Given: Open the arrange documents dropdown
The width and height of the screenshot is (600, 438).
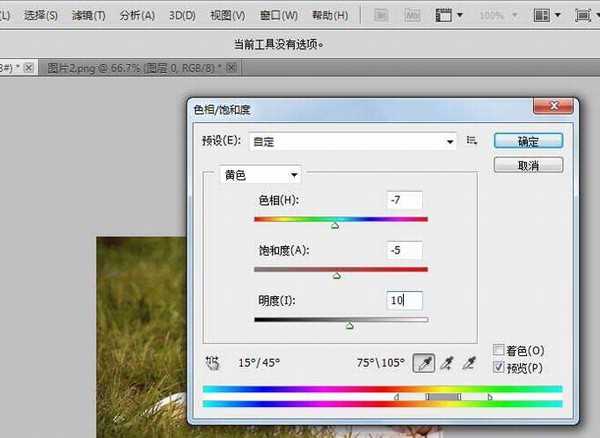Looking at the screenshot, I should click(x=546, y=16).
